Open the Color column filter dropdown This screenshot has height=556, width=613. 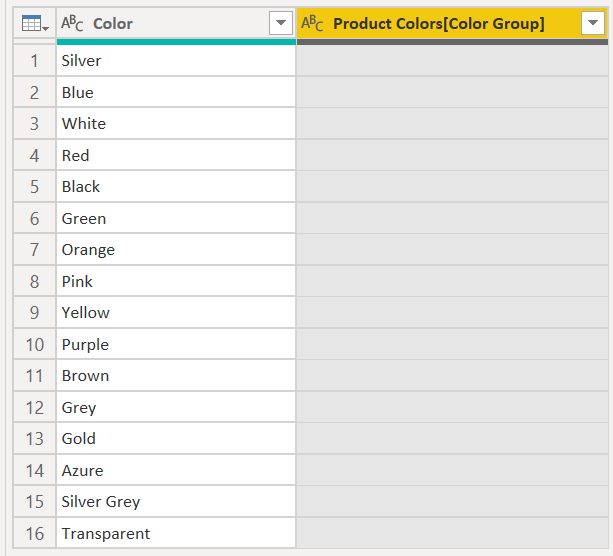pyautogui.click(x=280, y=23)
